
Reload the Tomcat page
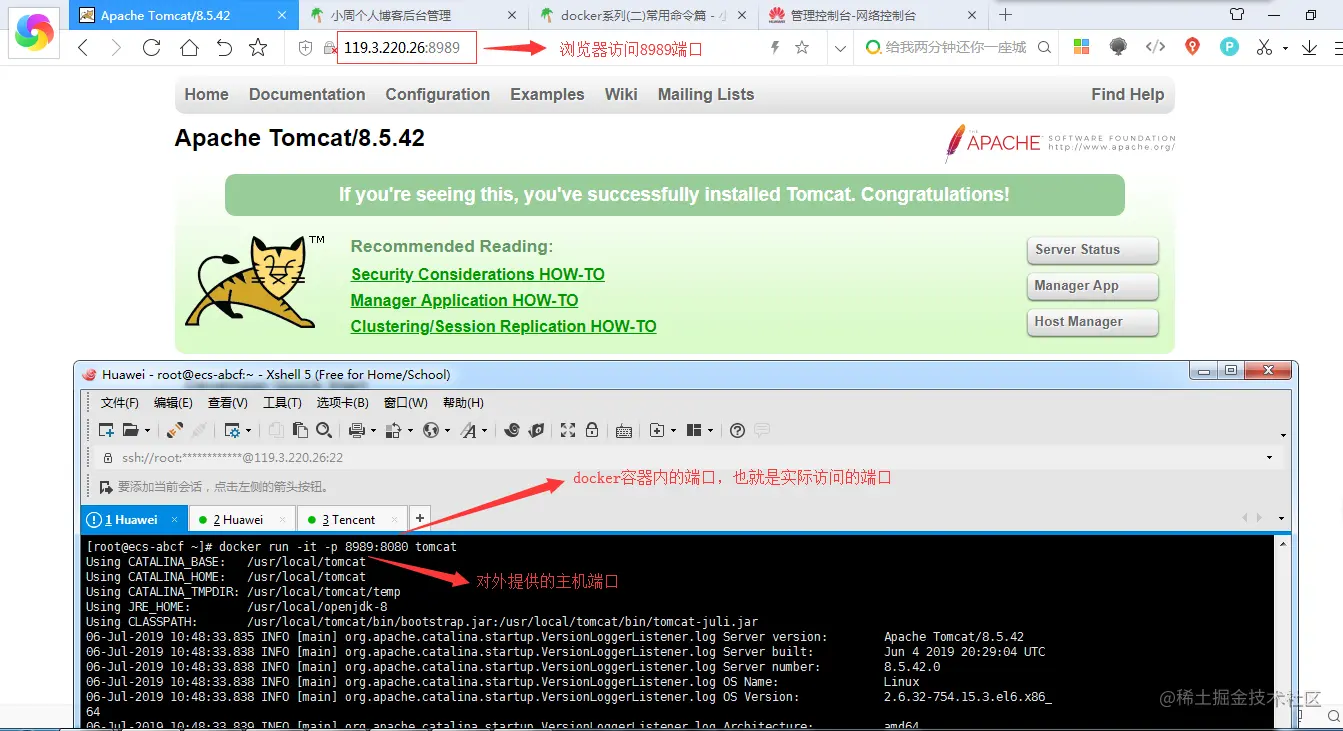[152, 47]
